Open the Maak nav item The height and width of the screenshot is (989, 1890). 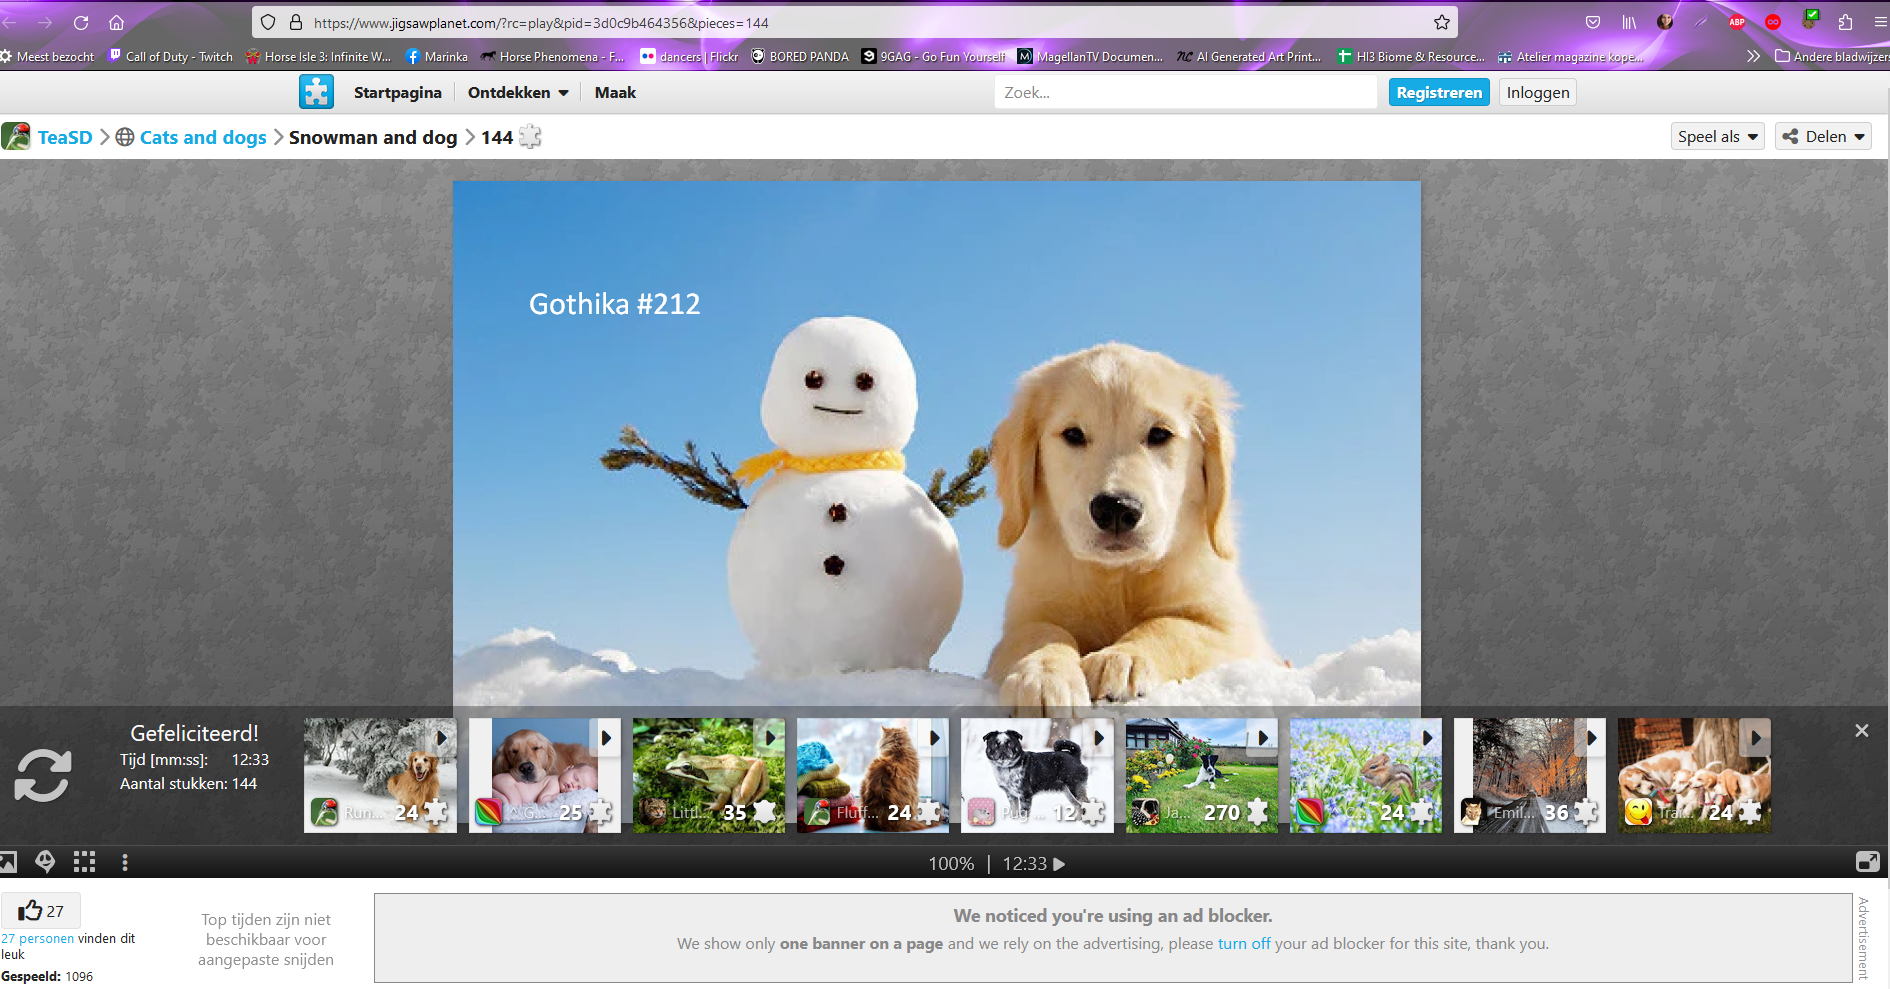[x=615, y=92]
